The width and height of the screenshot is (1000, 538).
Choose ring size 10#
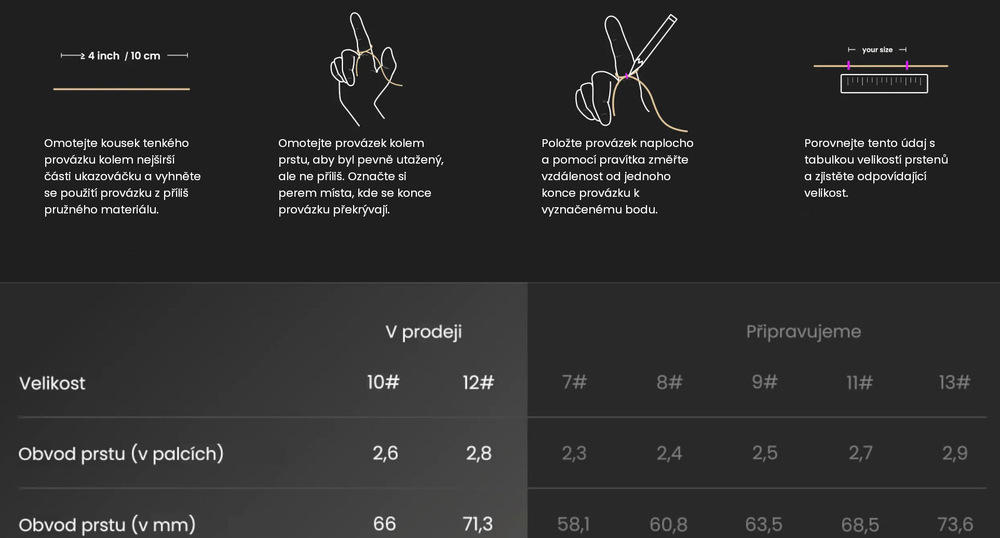(x=384, y=383)
